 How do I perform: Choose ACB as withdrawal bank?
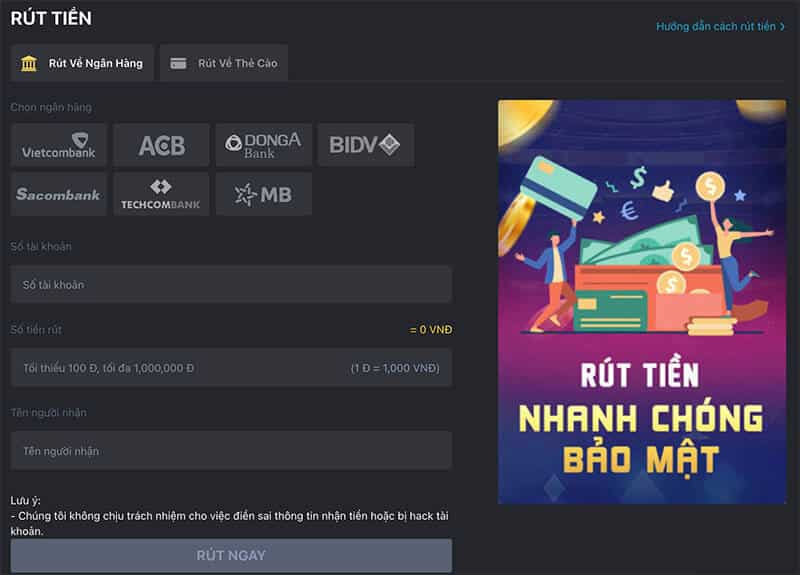coord(161,145)
